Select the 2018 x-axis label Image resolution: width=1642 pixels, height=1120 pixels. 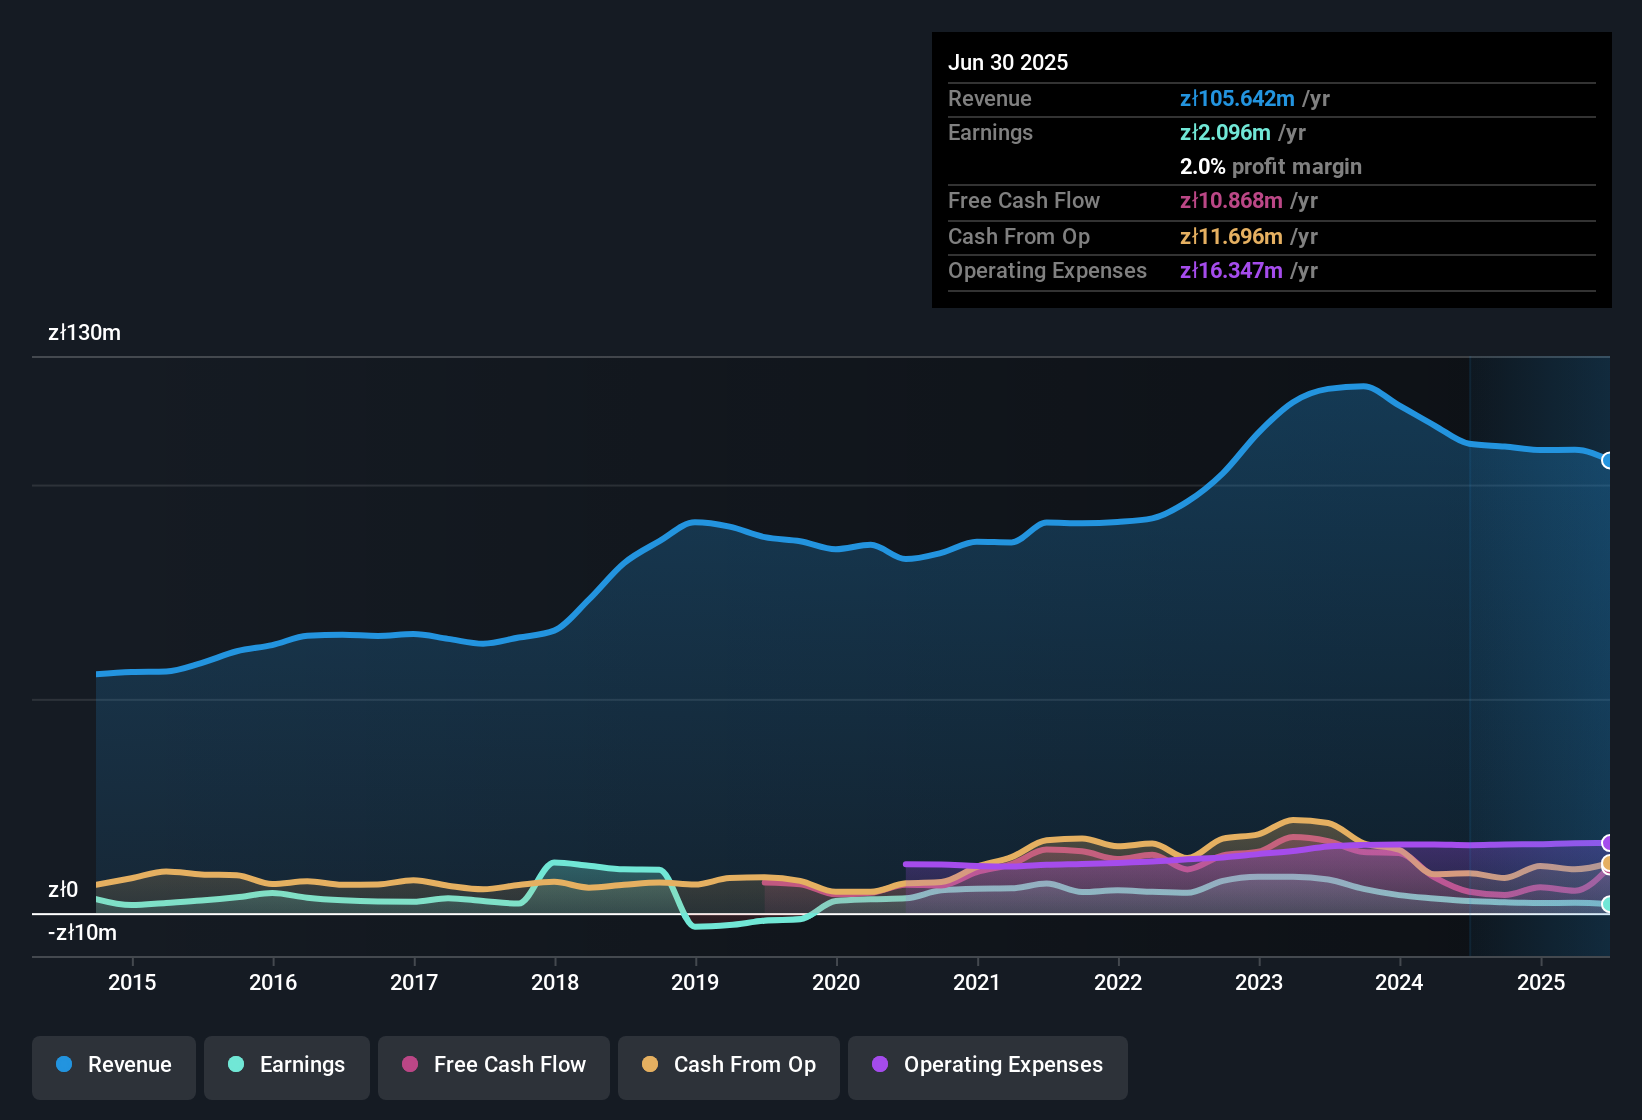click(x=555, y=983)
